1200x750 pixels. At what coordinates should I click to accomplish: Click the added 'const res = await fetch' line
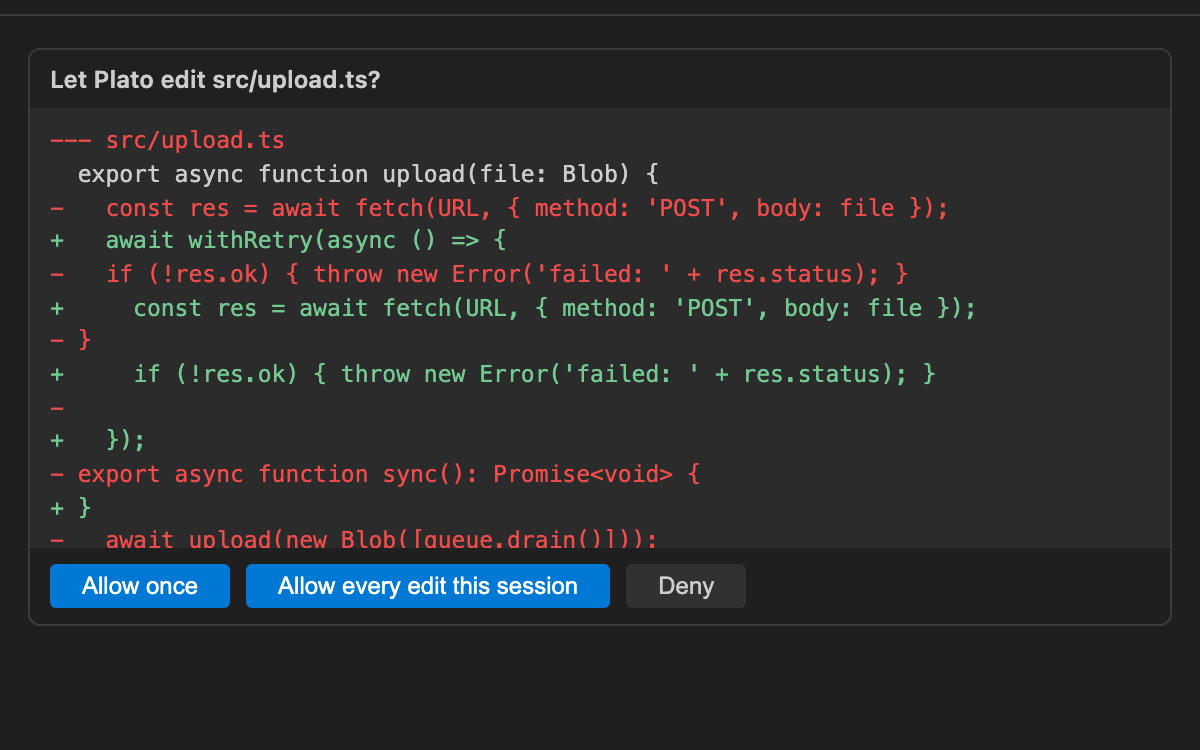tap(513, 308)
